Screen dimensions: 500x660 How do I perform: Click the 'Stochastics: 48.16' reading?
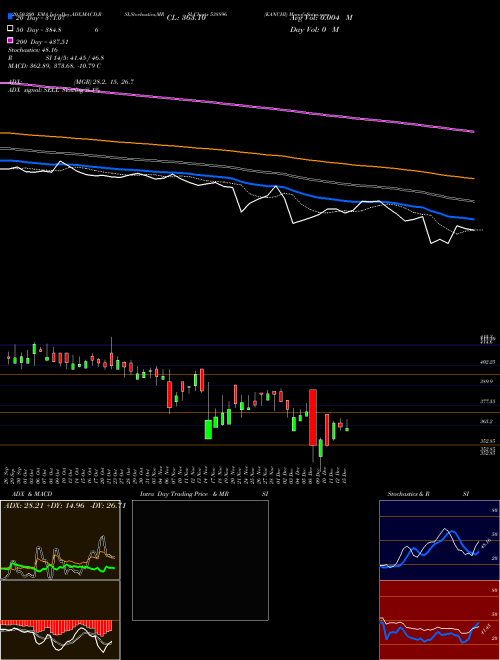pos(32,50)
